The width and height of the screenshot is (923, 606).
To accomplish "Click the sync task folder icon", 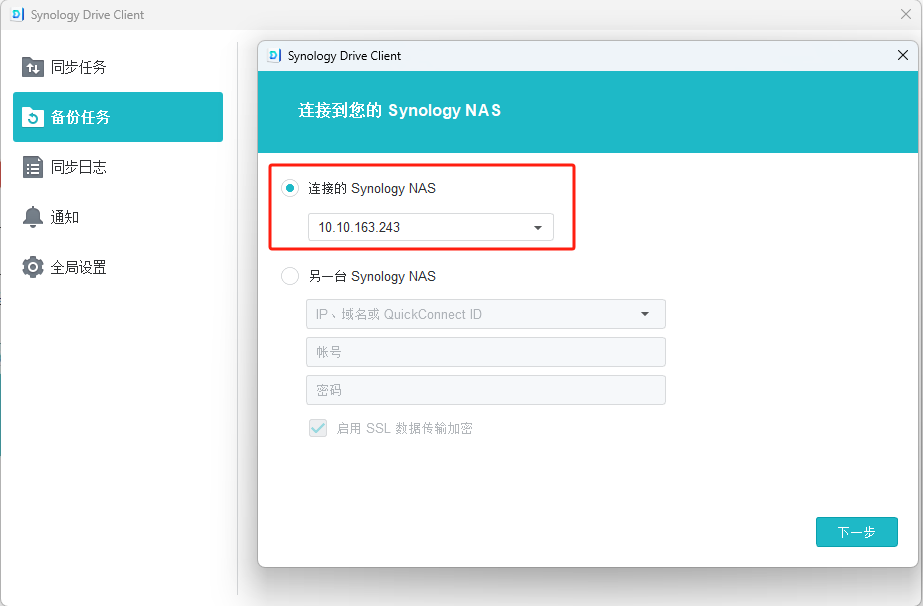I will [x=33, y=67].
